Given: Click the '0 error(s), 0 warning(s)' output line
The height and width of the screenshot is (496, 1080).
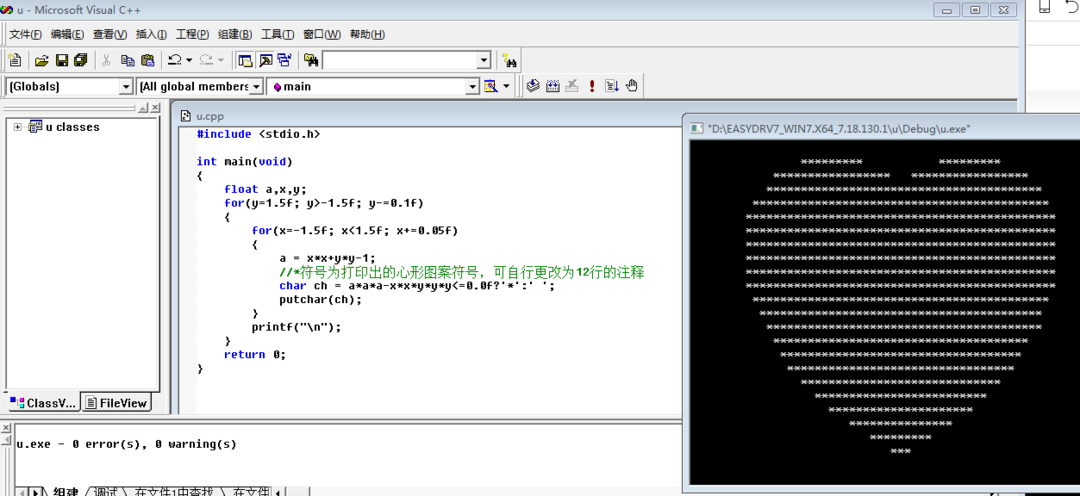Looking at the screenshot, I should tap(126, 444).
